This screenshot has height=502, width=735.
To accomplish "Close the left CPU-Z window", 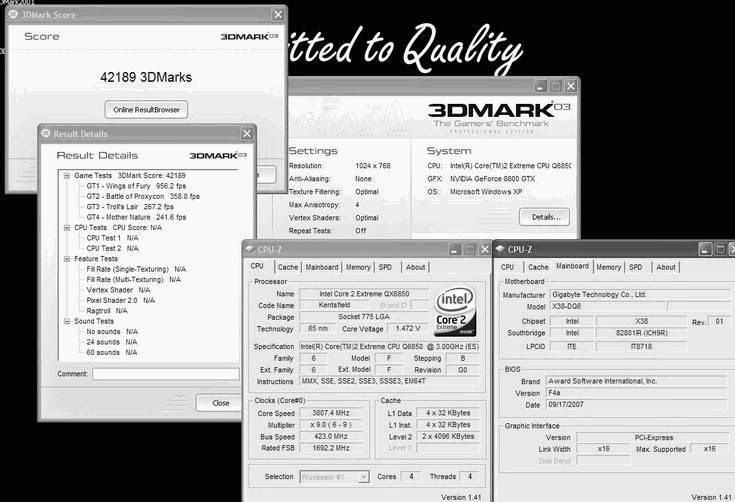I will pyautogui.click(x=485, y=250).
